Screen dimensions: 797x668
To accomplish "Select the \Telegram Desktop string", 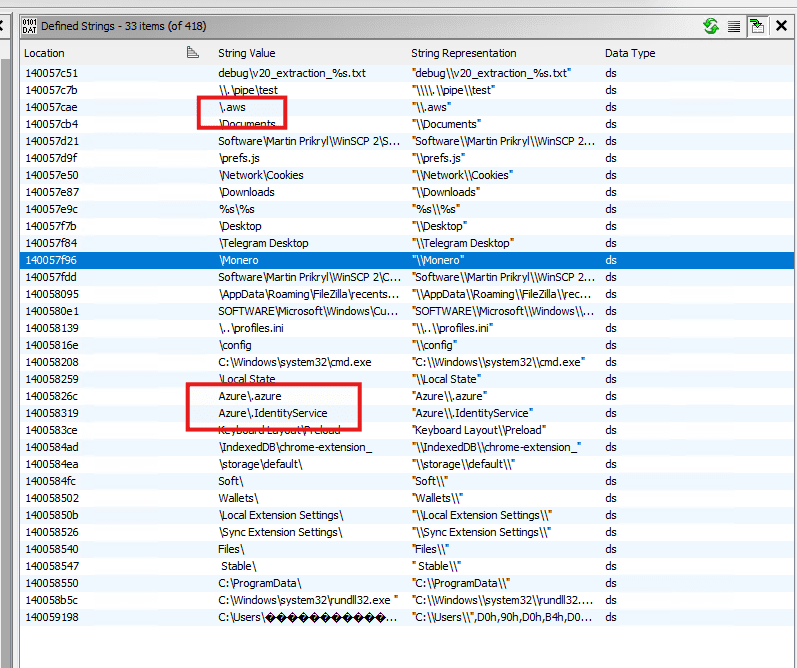I will [x=263, y=243].
